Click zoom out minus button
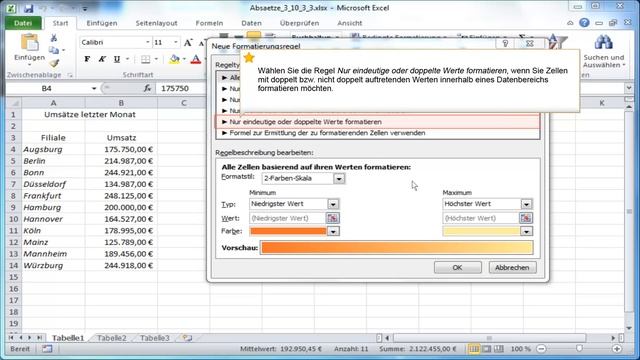The height and width of the screenshot is (360, 640). tap(541, 349)
